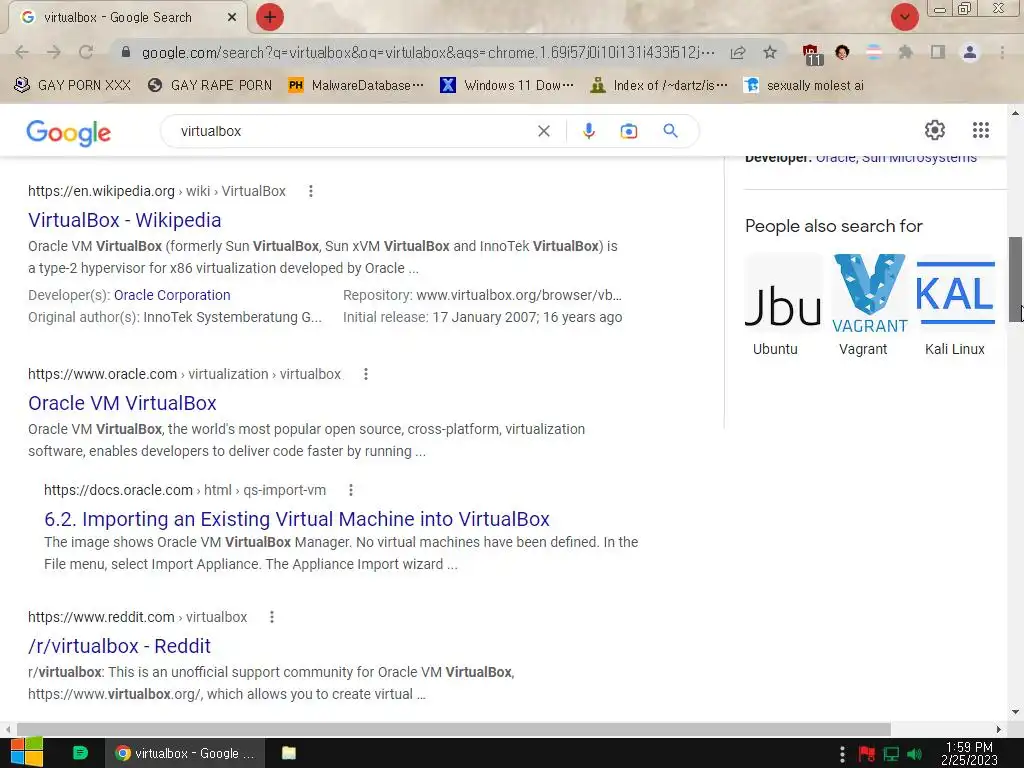The width and height of the screenshot is (1024, 768).
Task: Open options for the Wikipedia result
Action: [x=311, y=191]
